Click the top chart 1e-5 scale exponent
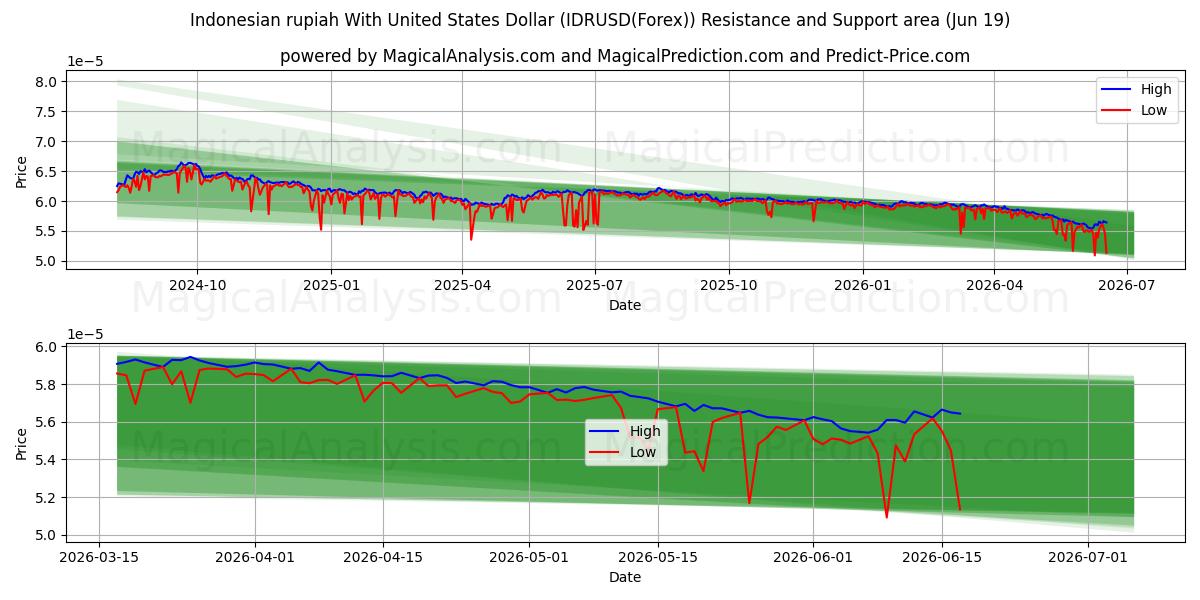1200x600 pixels. click(x=87, y=61)
